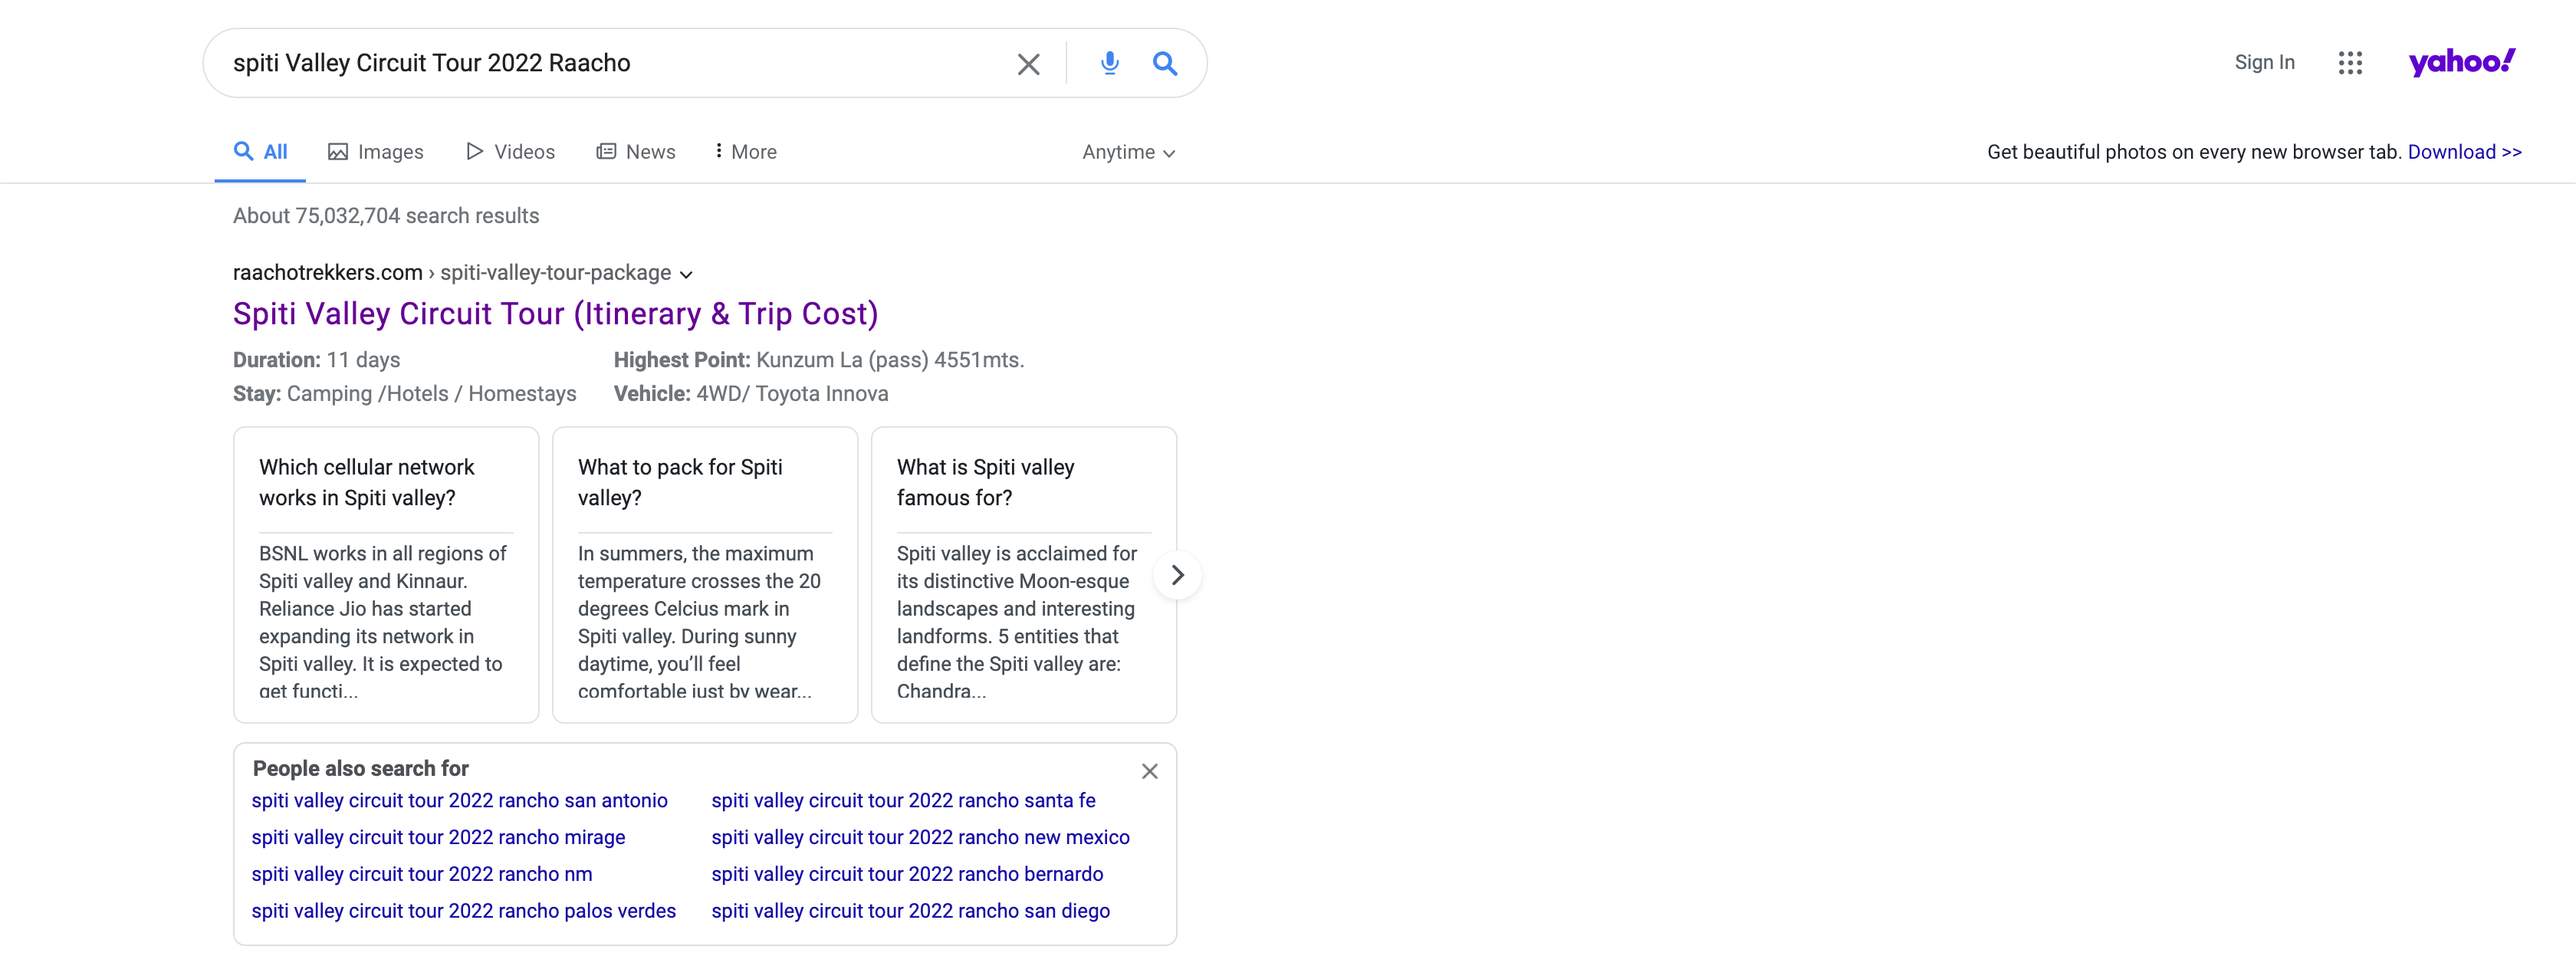Search rancho new mexico suggestion
This screenshot has height=966, width=2576.
(x=921, y=838)
